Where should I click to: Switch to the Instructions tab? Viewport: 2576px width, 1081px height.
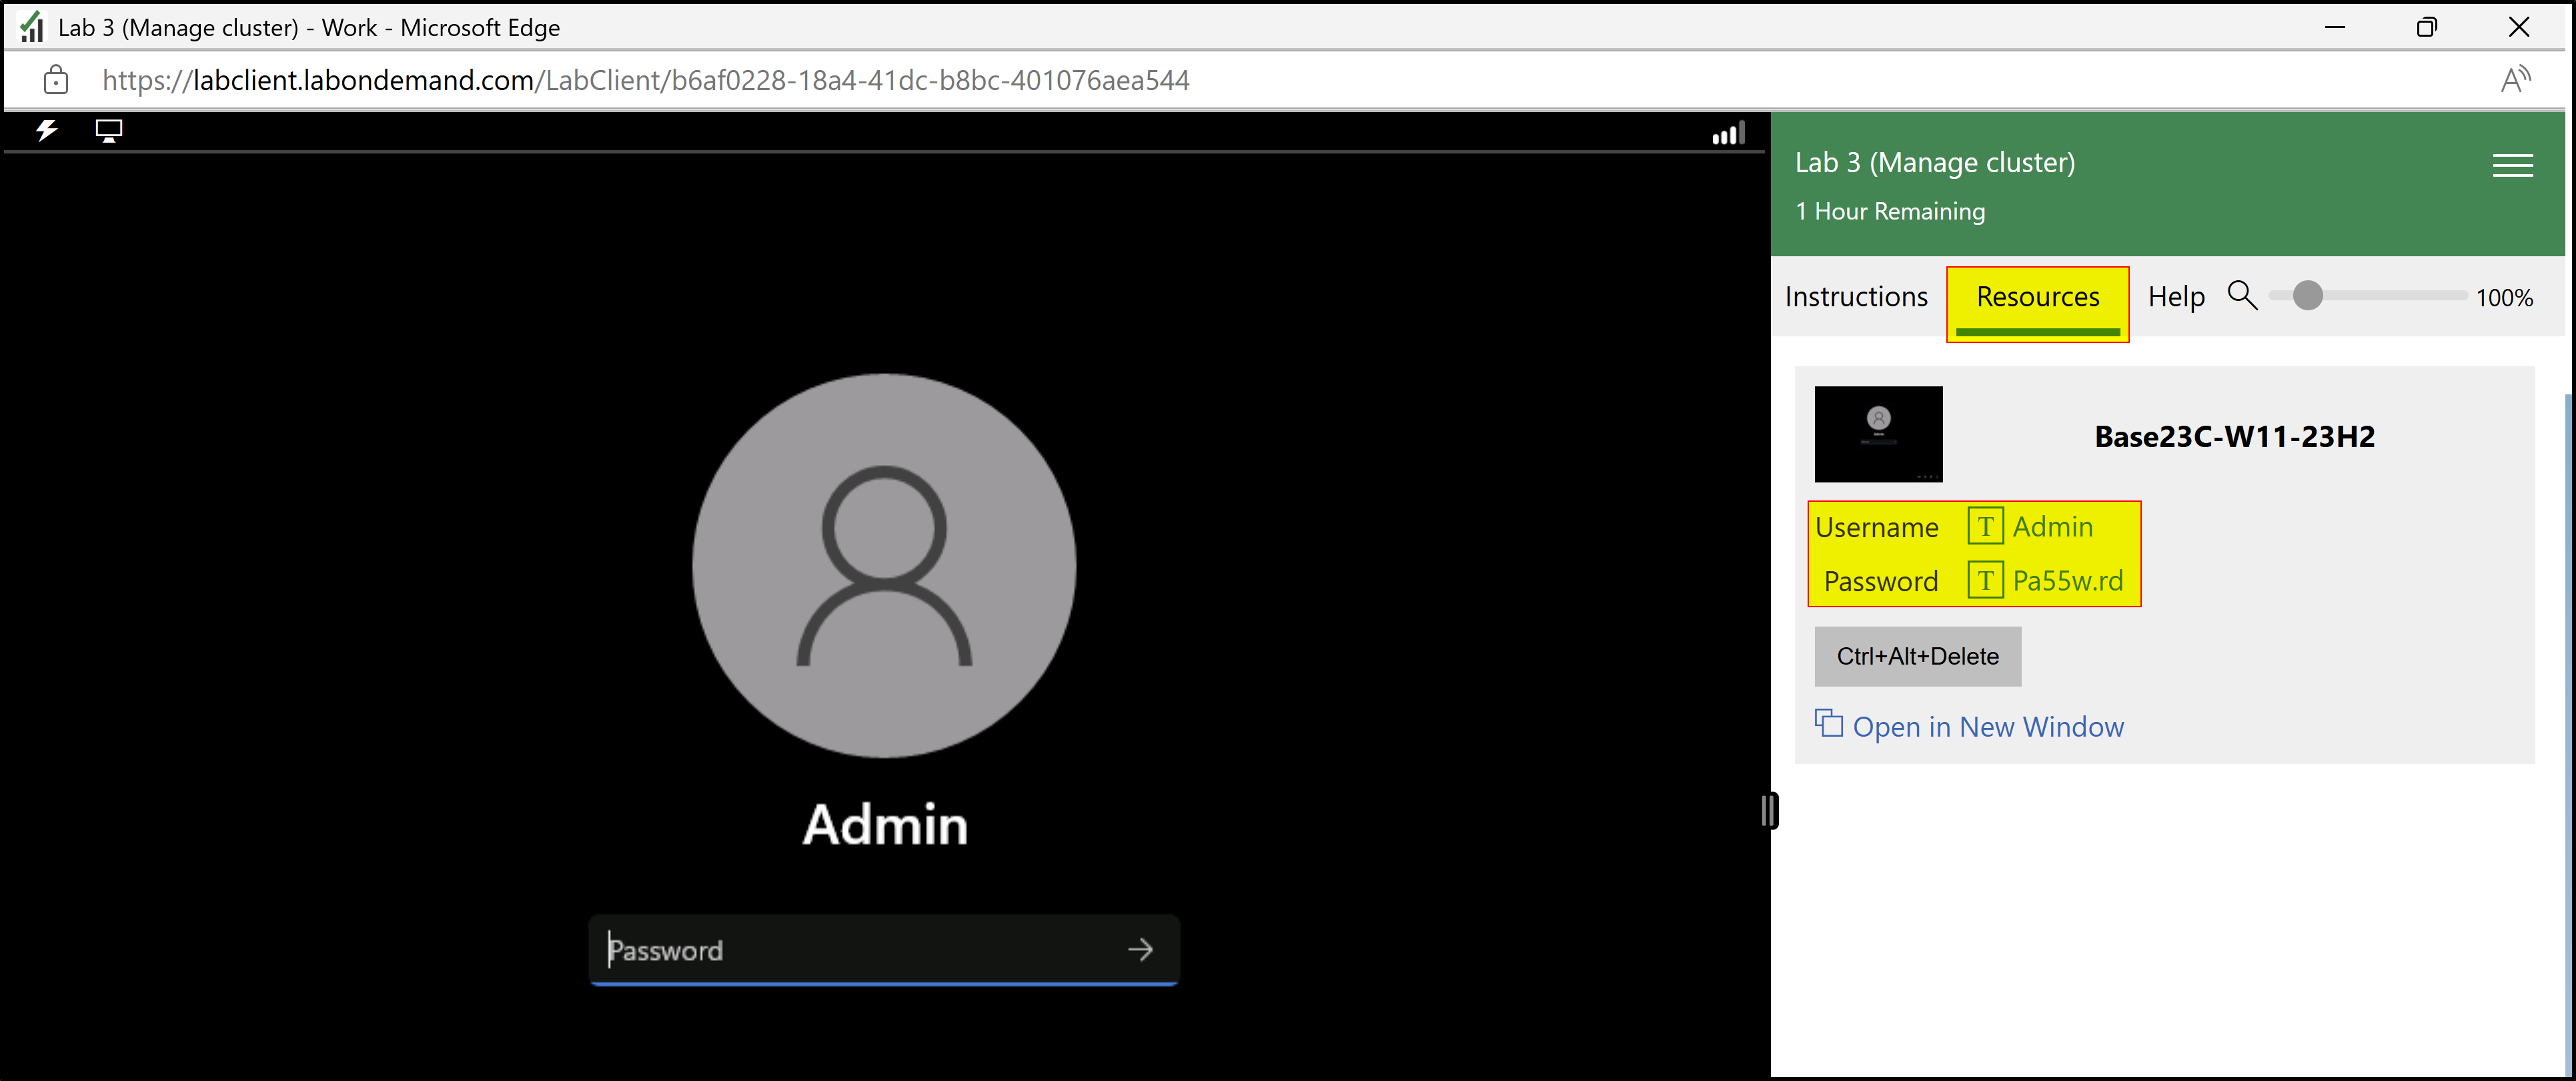[x=1856, y=296]
